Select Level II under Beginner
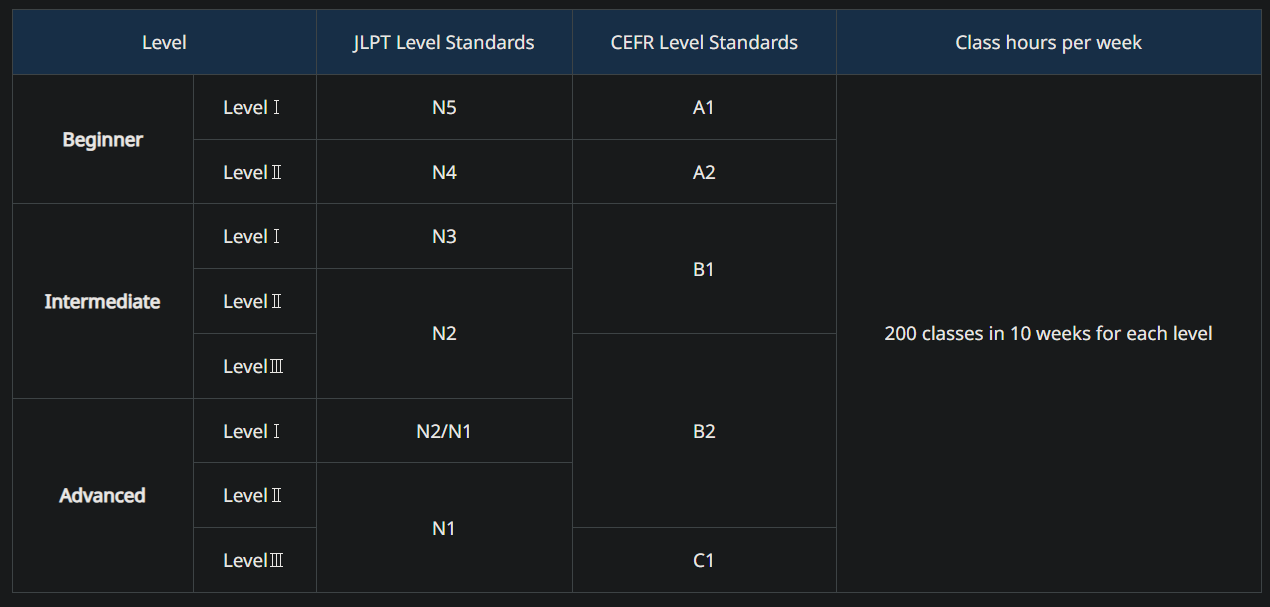The height and width of the screenshot is (607, 1270). click(x=254, y=172)
